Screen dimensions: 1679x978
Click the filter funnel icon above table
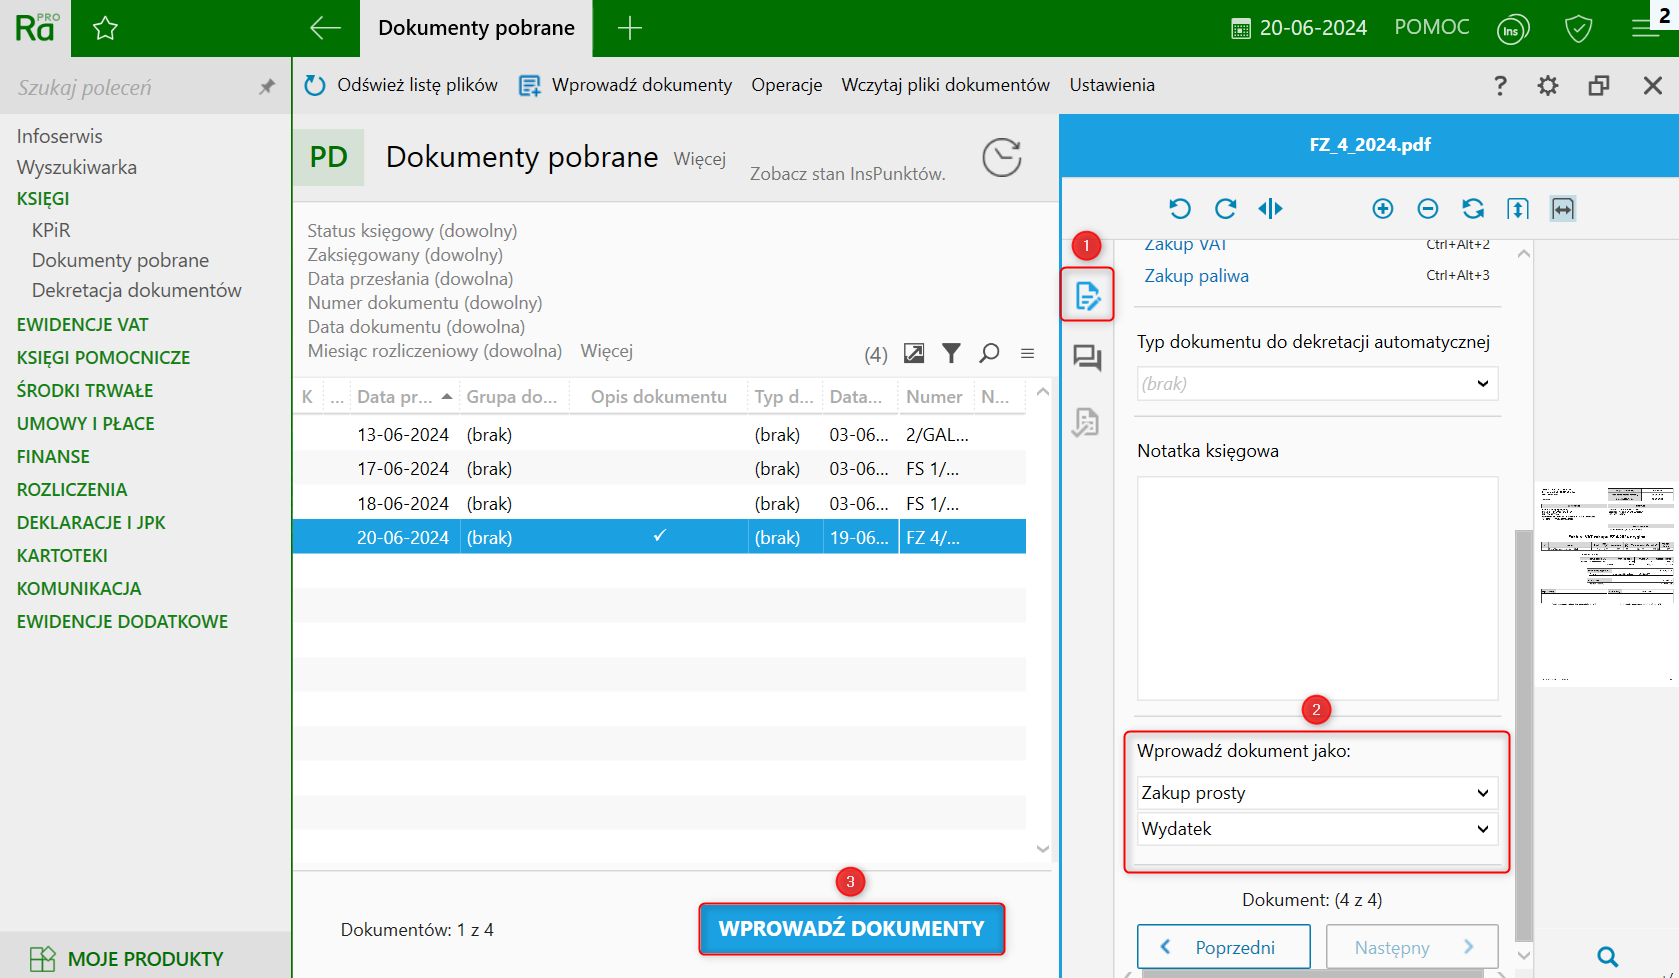coord(951,353)
